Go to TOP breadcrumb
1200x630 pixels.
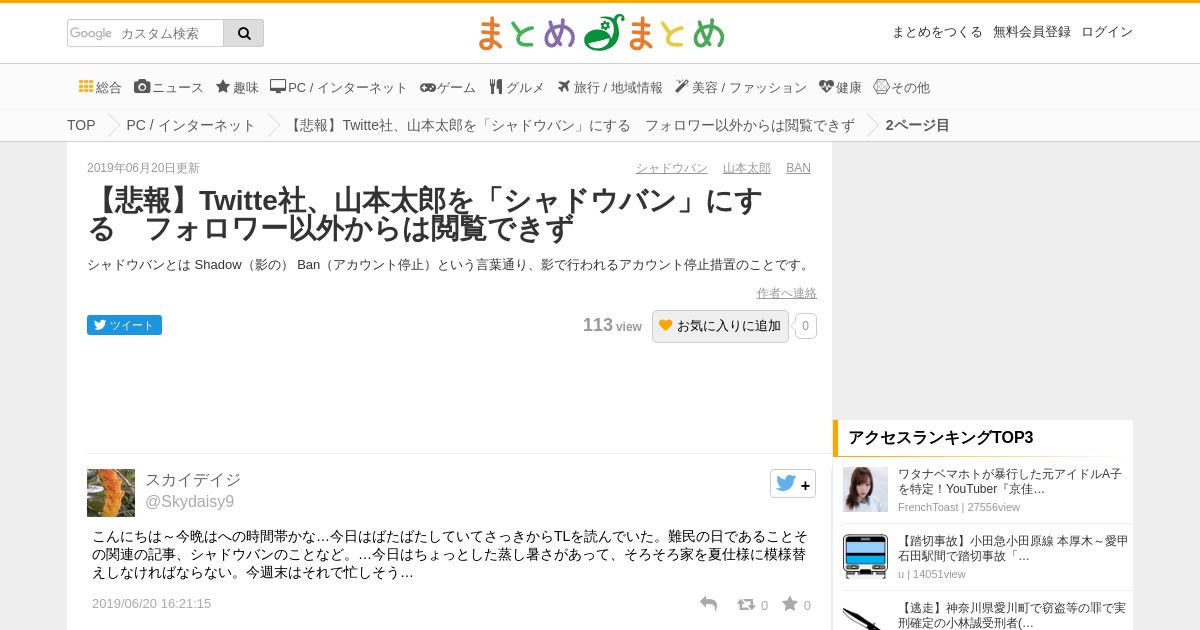81,125
